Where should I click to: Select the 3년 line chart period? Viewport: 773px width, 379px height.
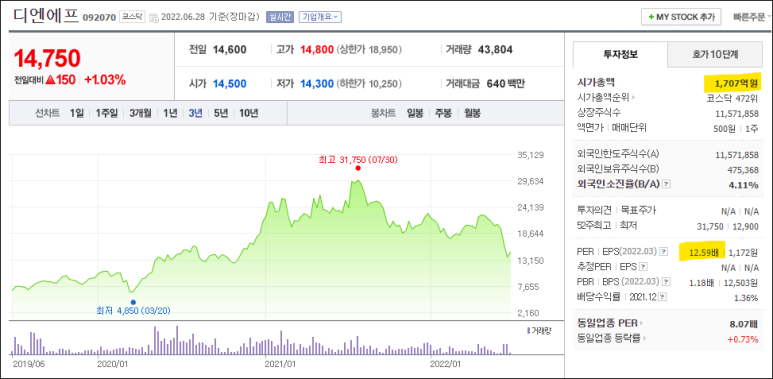click(x=195, y=113)
